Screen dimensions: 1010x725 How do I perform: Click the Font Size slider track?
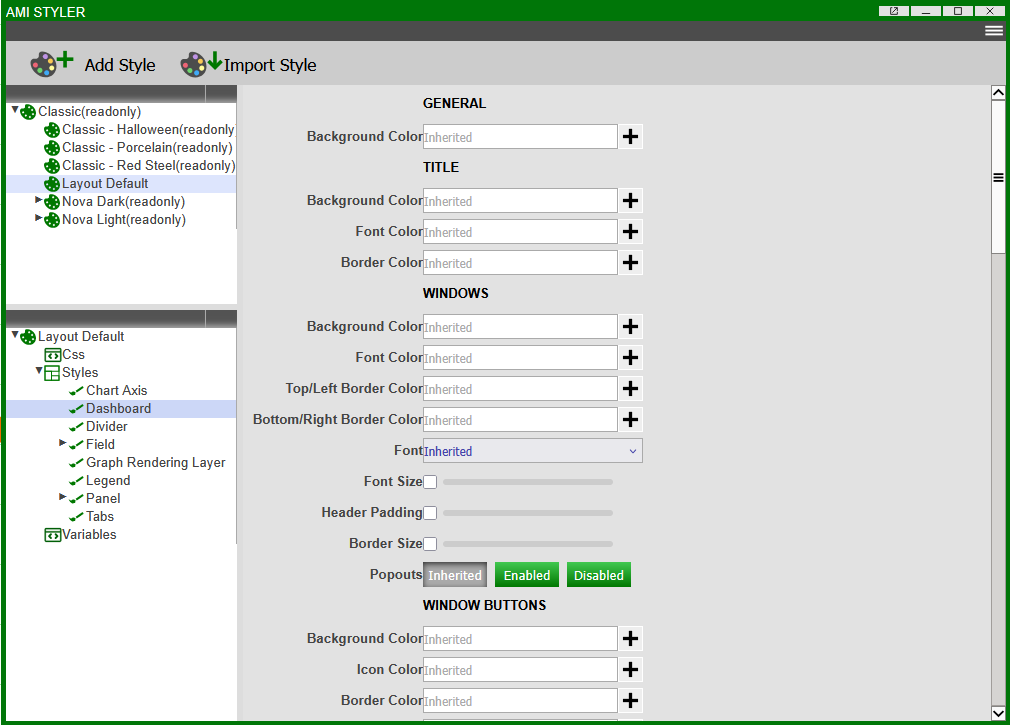coord(527,482)
